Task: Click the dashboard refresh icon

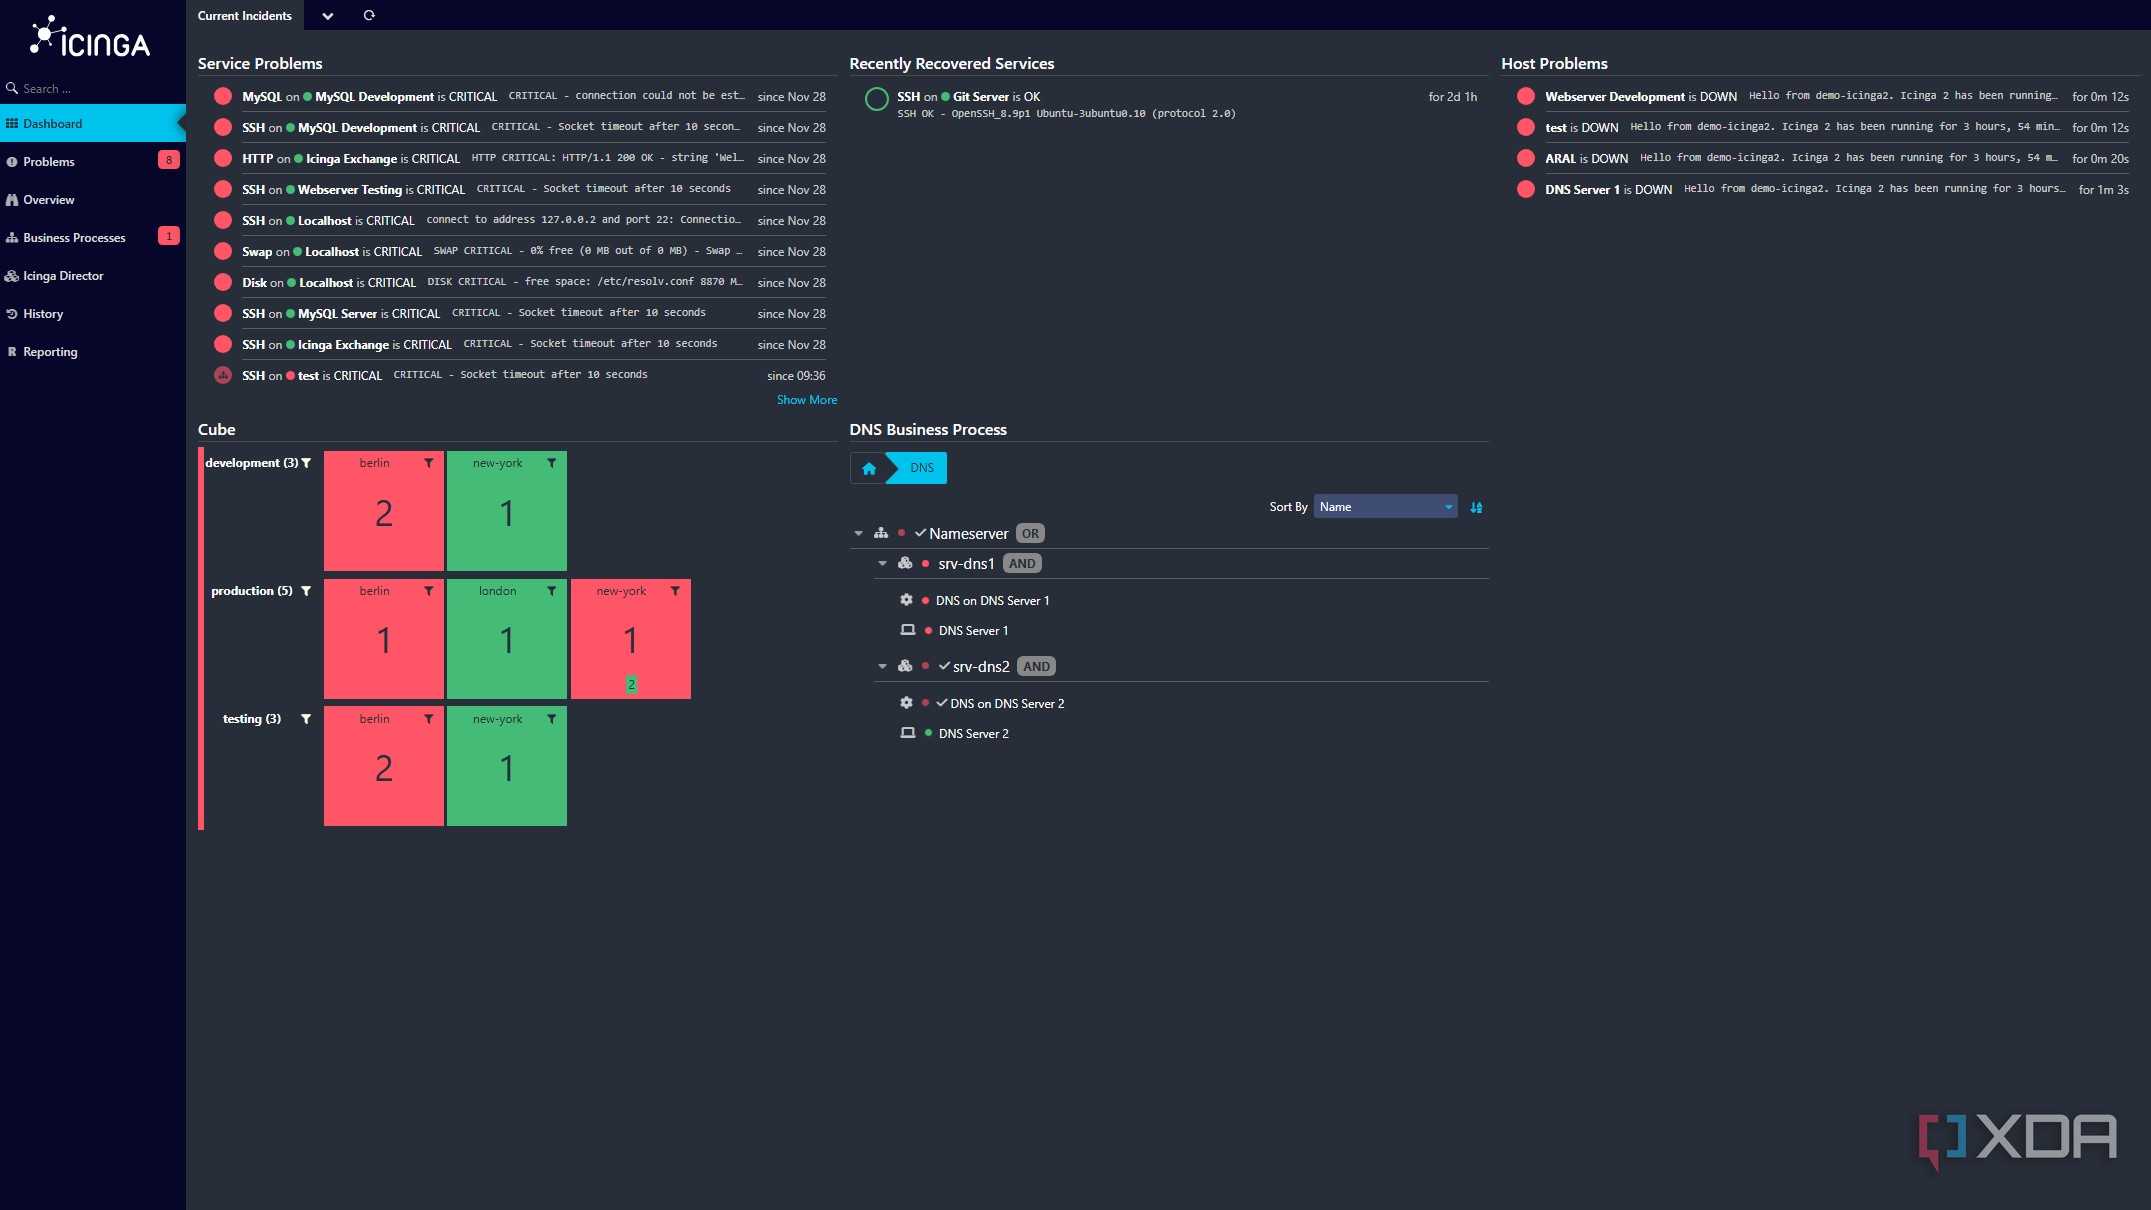Action: (369, 15)
